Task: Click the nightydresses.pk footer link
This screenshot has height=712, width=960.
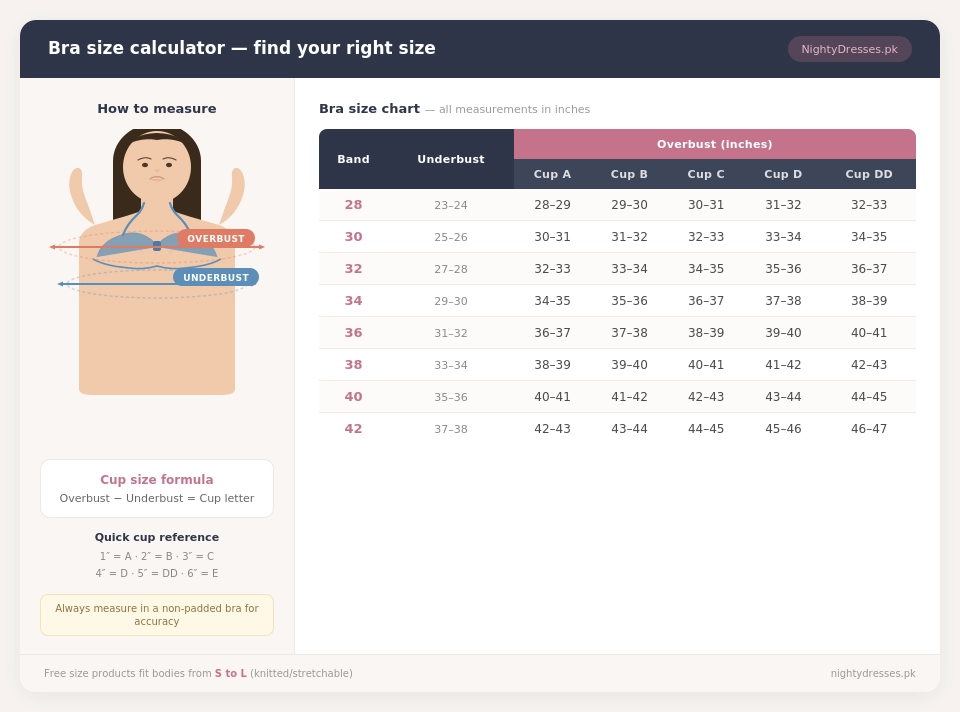Action: coord(873,673)
